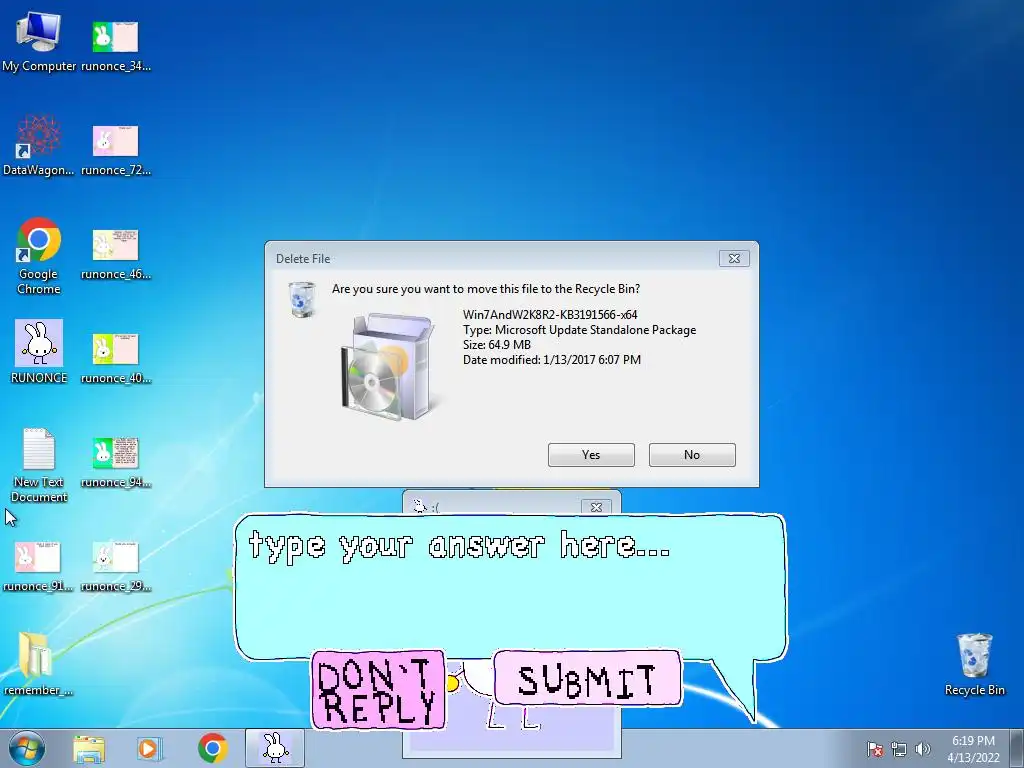
Task: Select the DataWagon shortcut icon
Action: click(x=39, y=146)
